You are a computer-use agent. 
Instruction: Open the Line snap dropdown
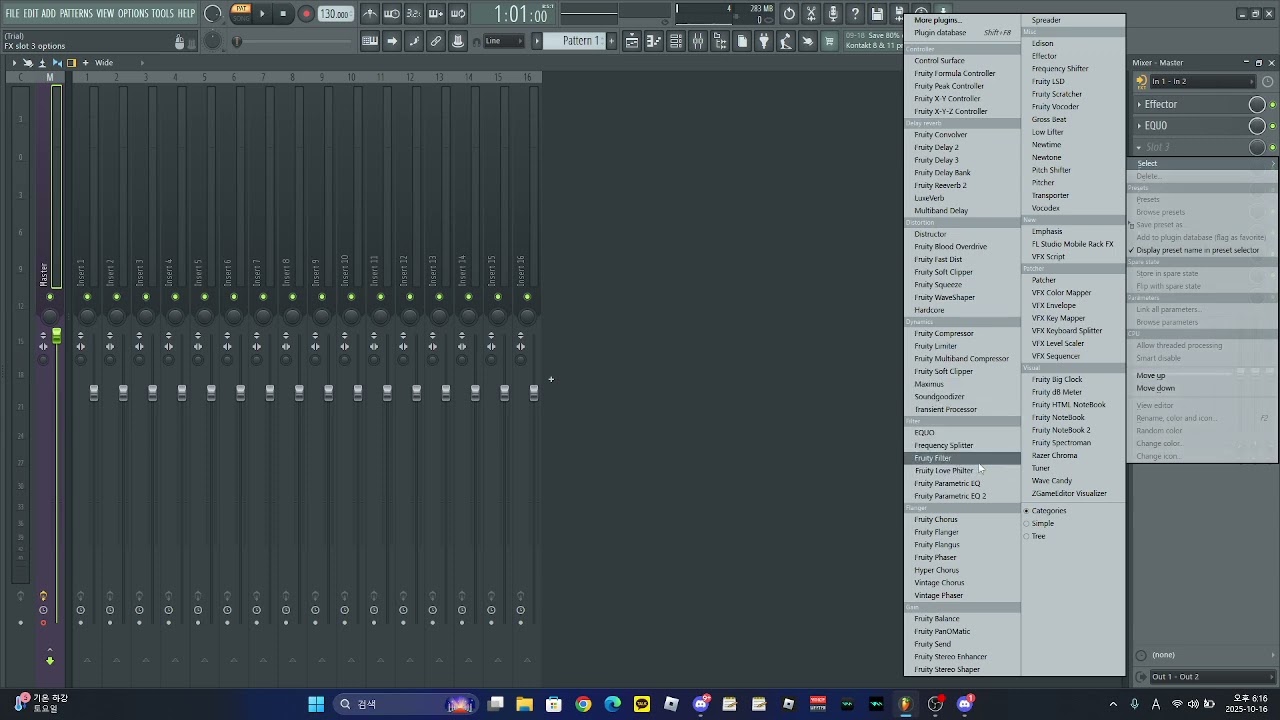coord(504,41)
